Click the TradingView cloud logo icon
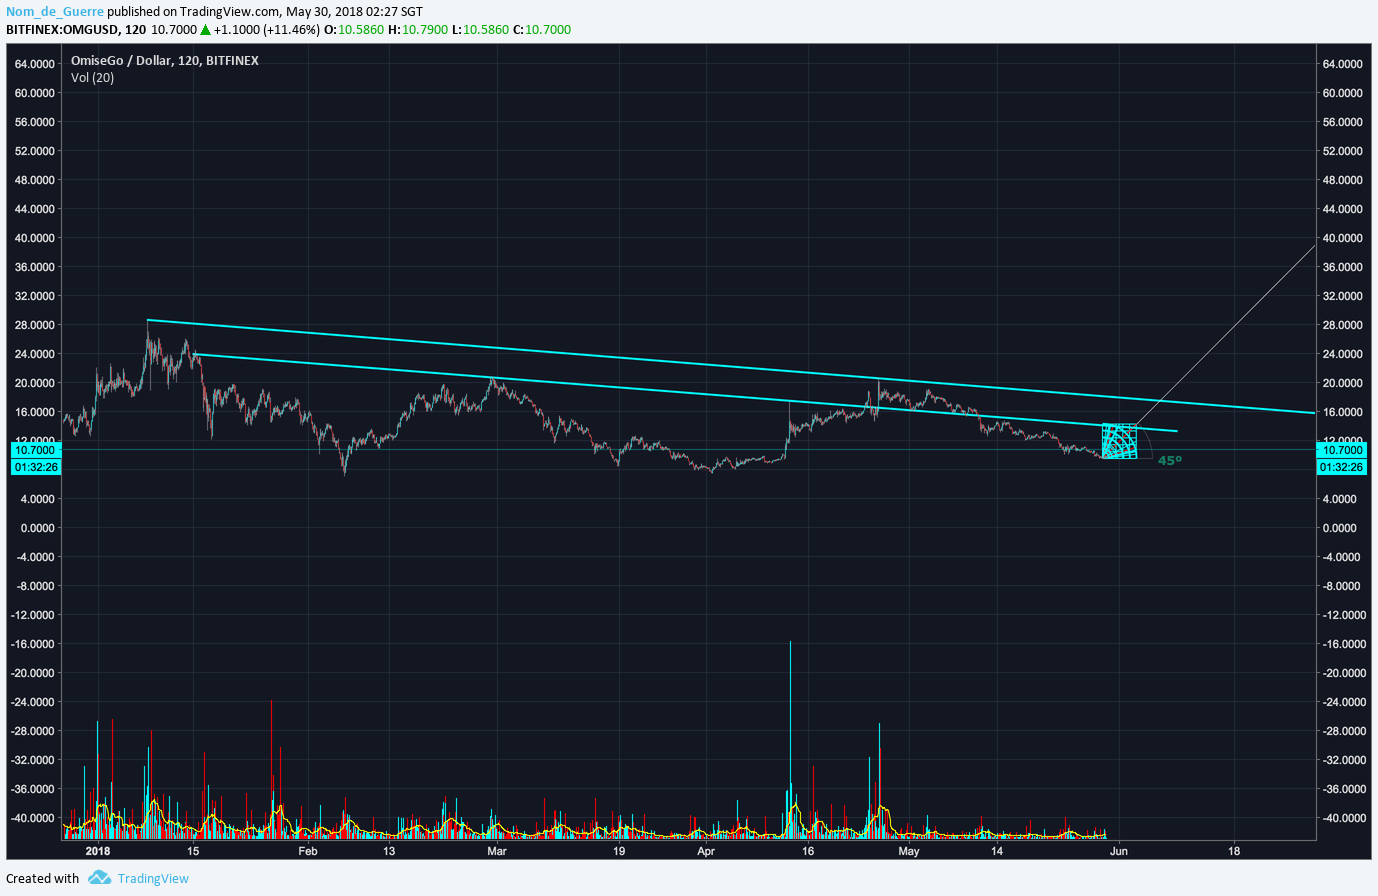Screen dimensions: 1378x896 point(99,878)
